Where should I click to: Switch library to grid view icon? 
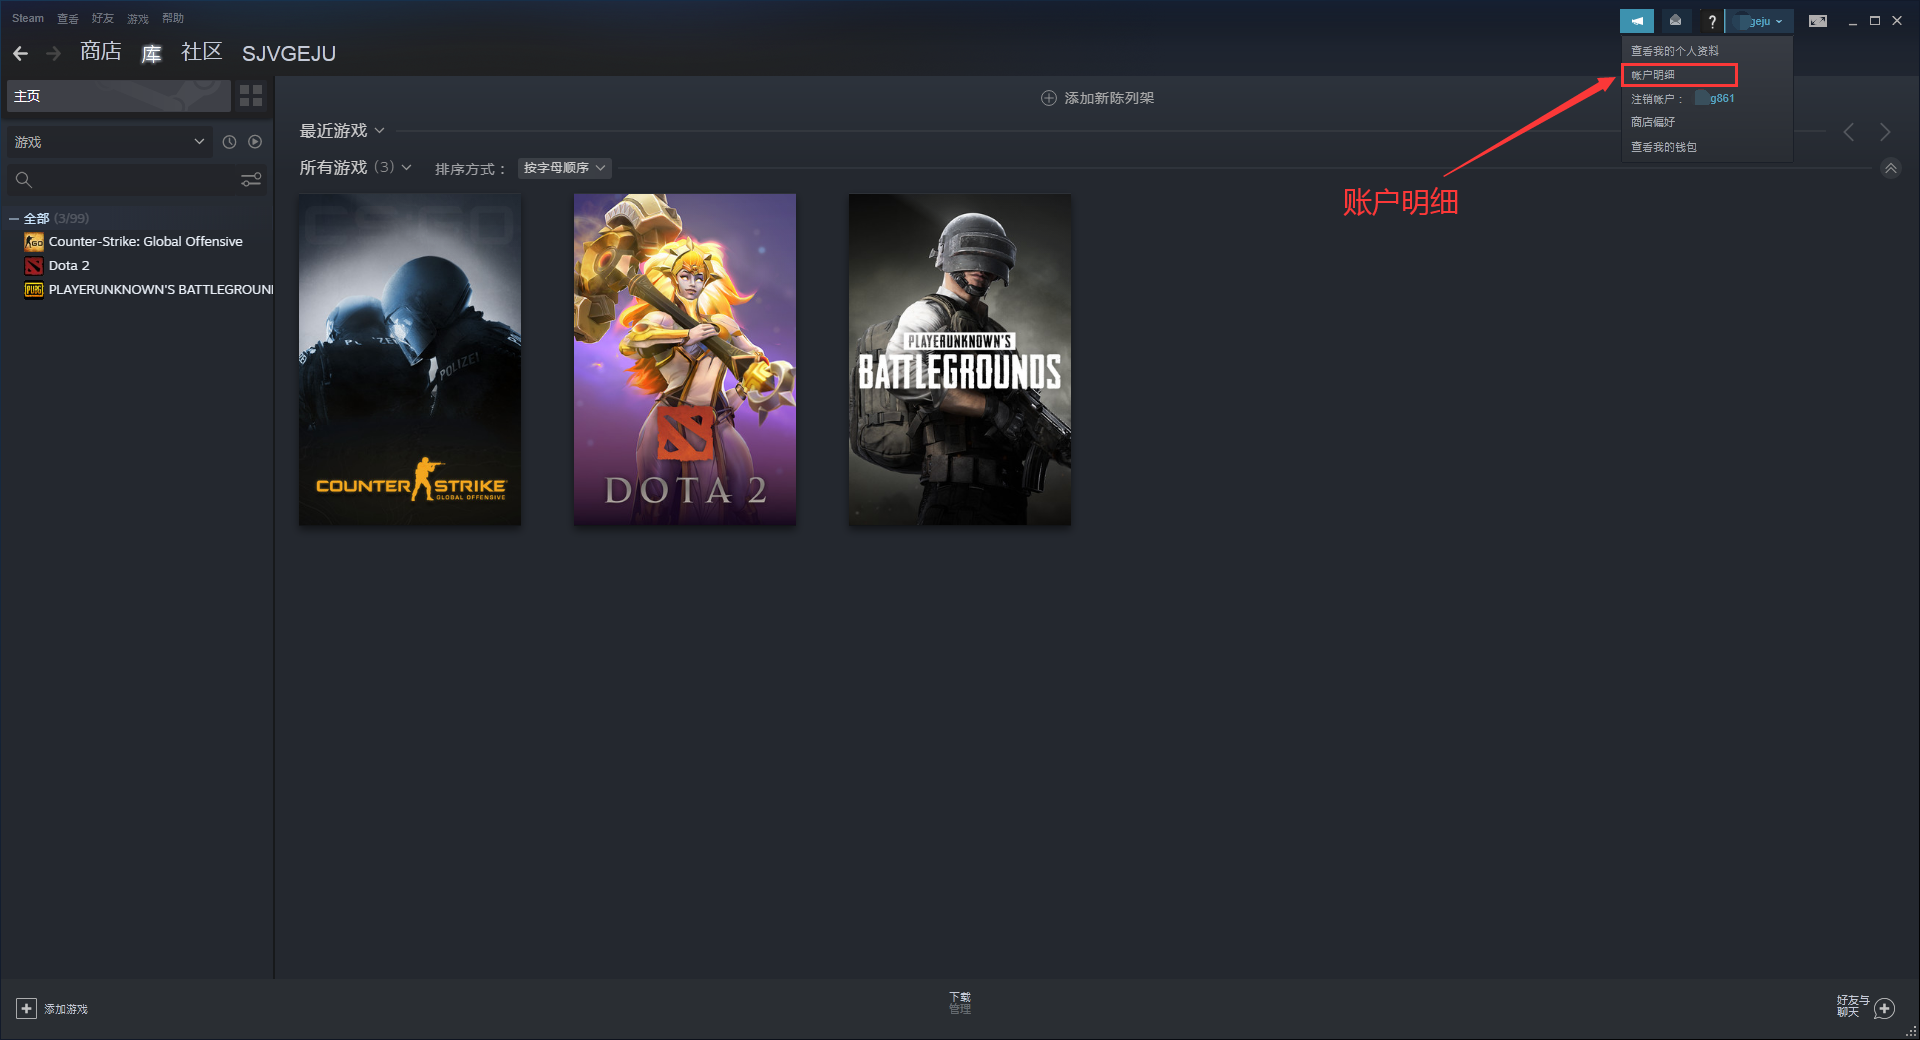(251, 96)
